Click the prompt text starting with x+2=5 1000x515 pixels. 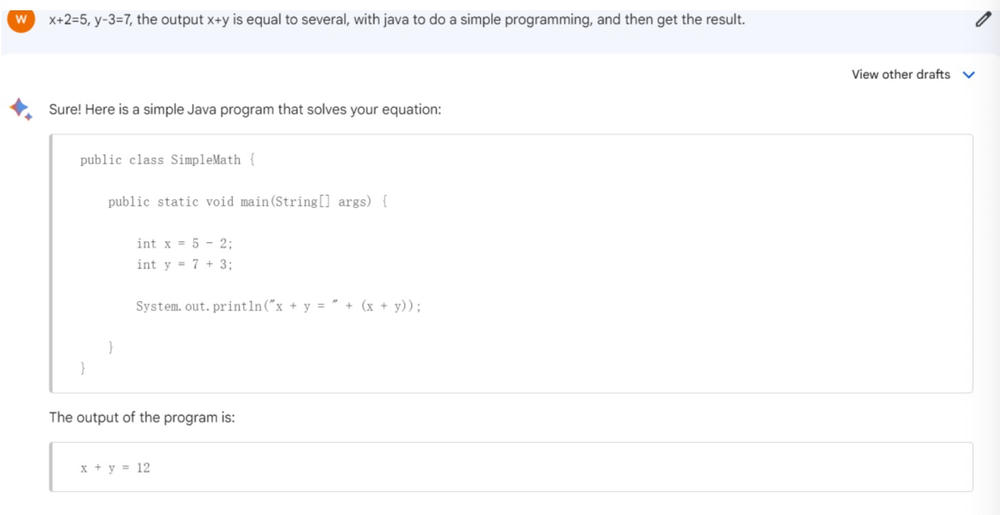point(396,20)
